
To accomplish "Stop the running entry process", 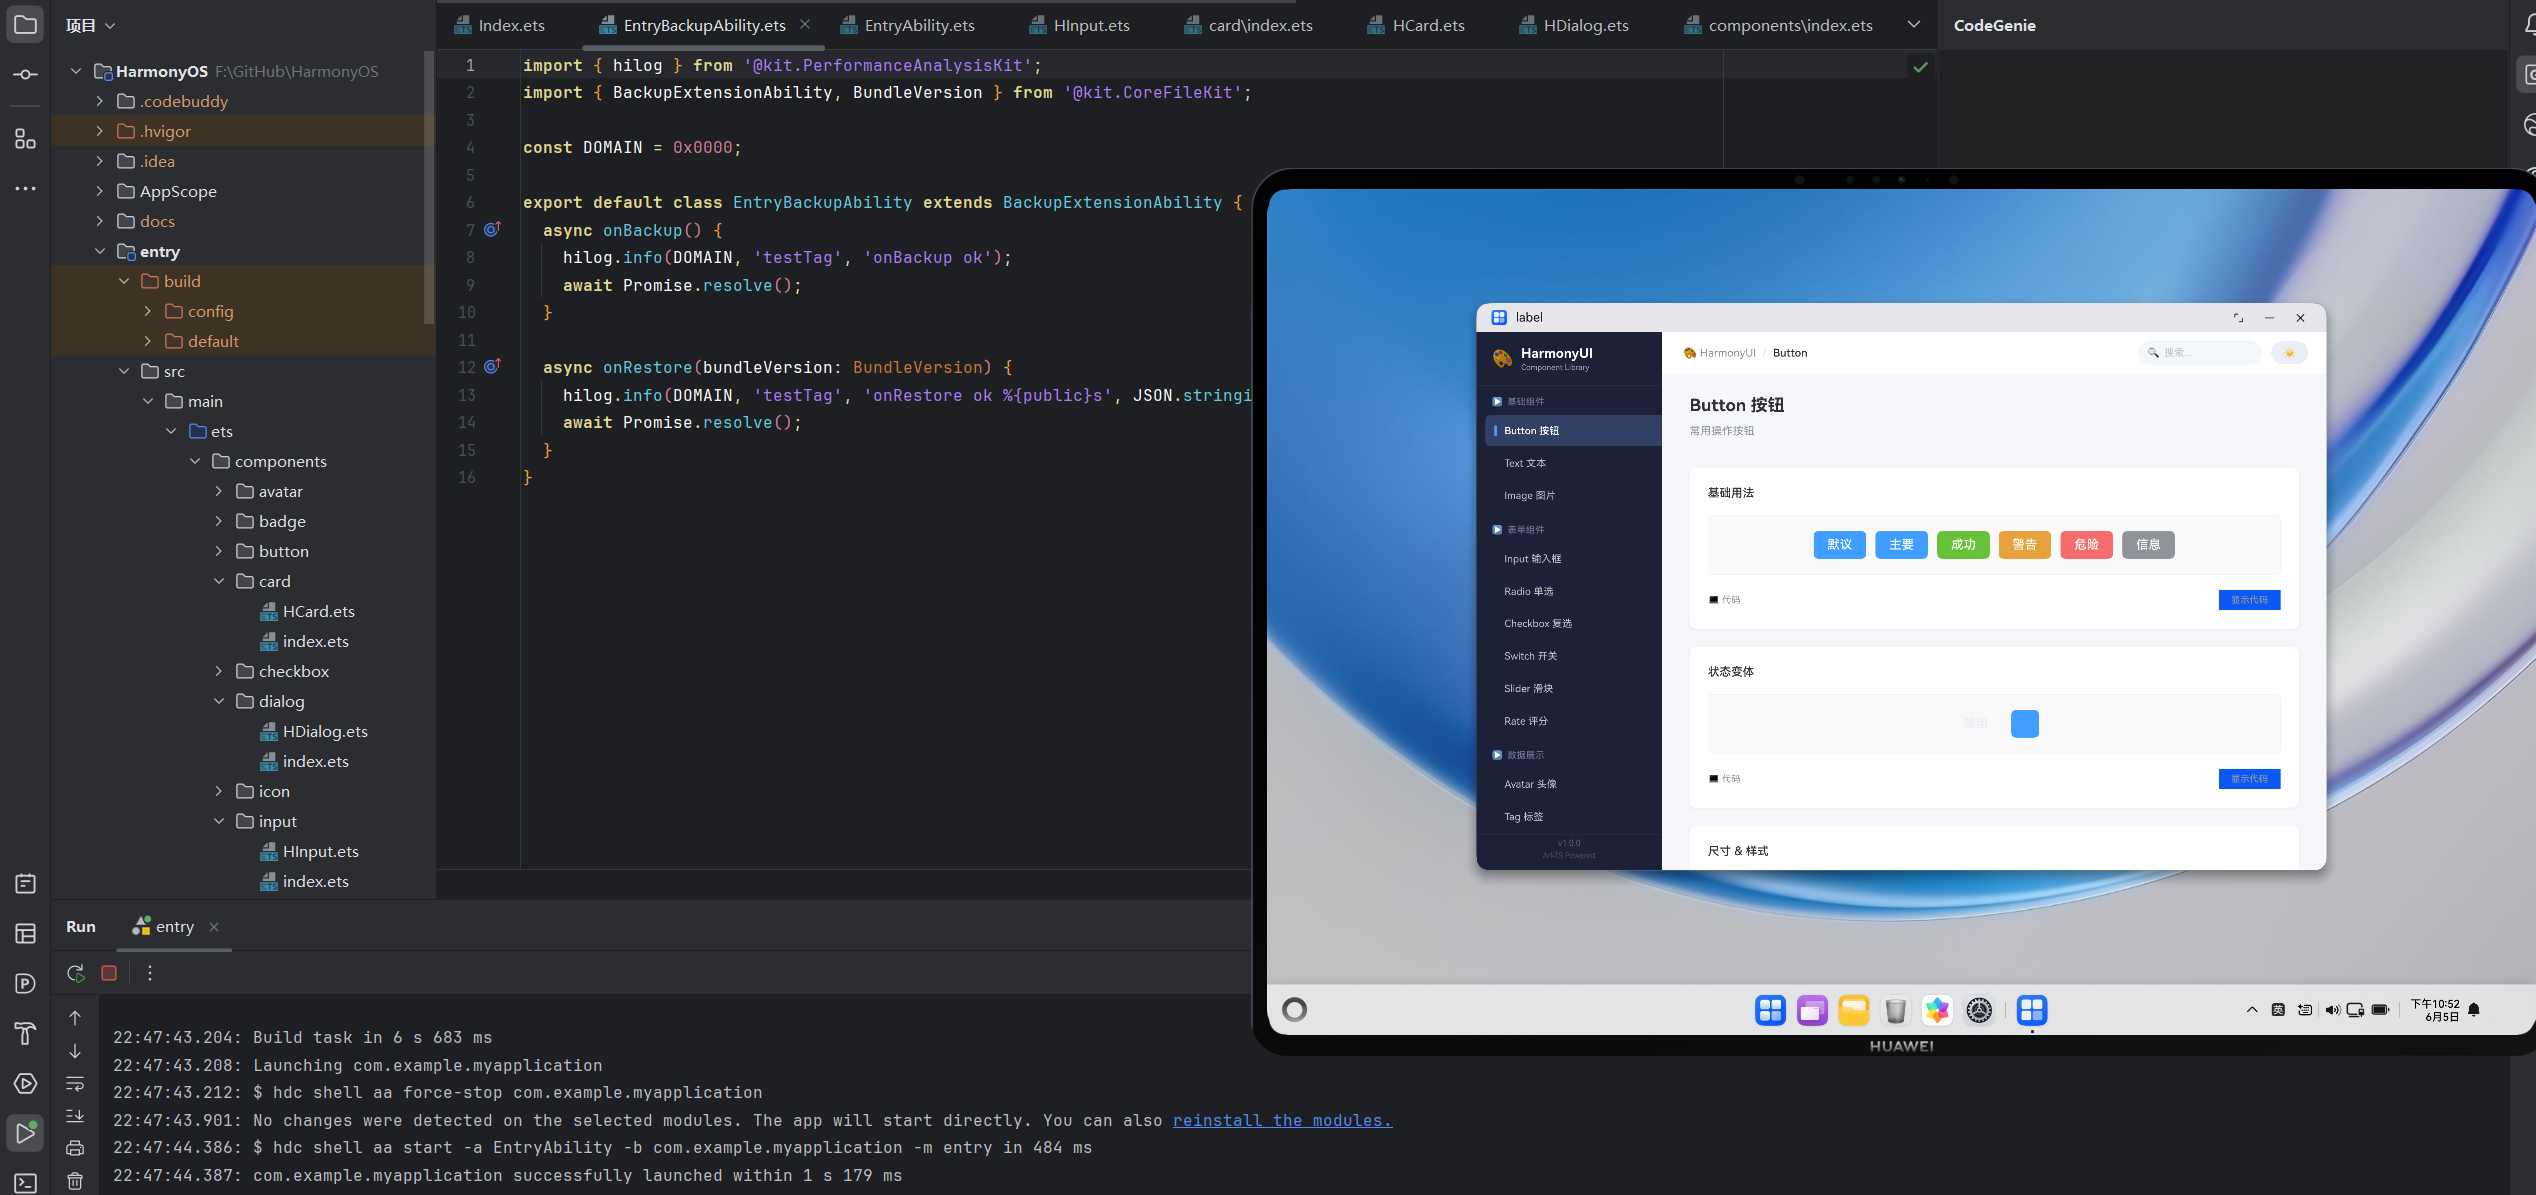I will click(109, 973).
